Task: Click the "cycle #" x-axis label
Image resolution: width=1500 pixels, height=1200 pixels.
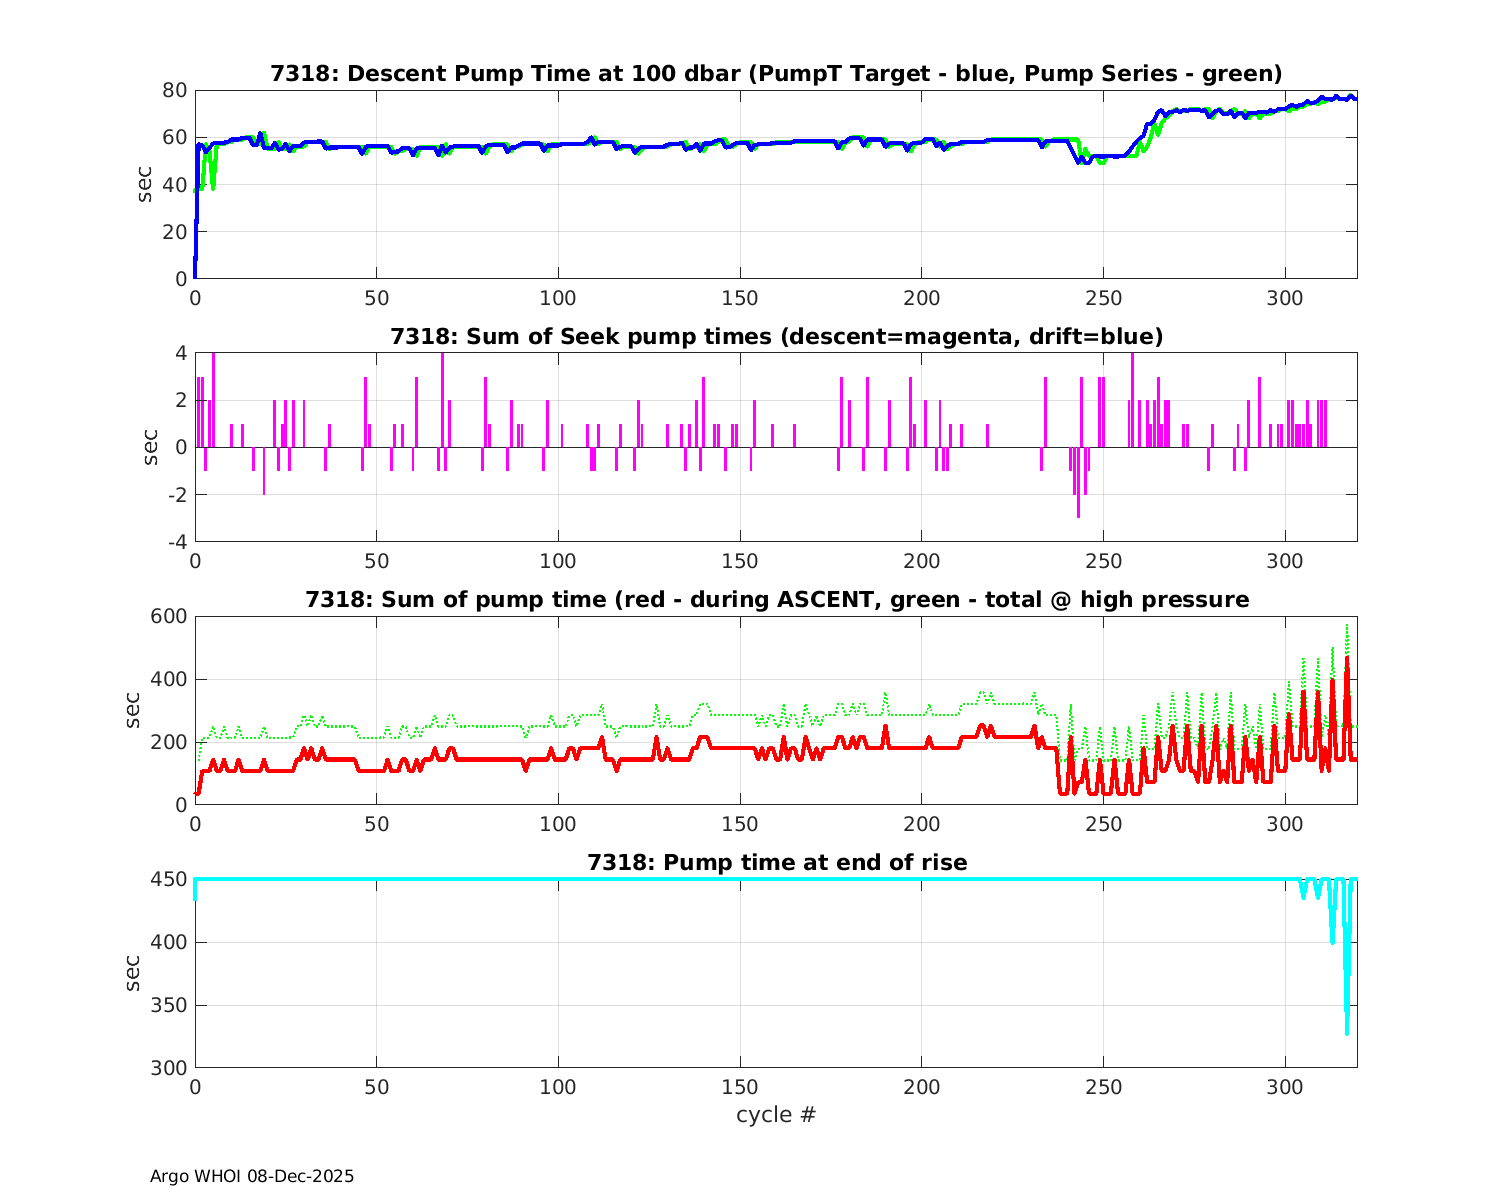Action: tap(776, 1115)
